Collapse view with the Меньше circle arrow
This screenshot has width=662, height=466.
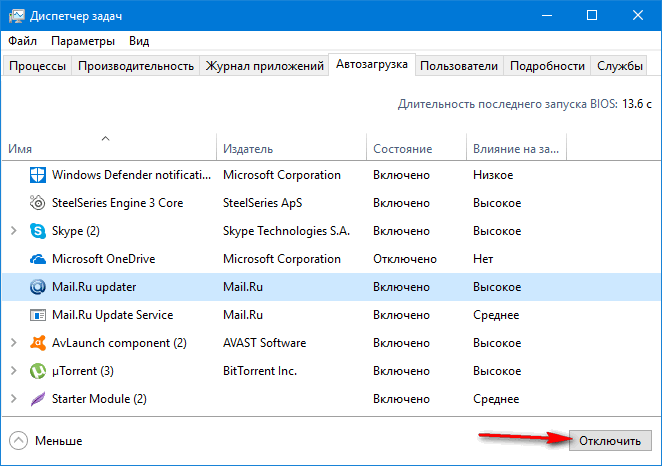18,441
